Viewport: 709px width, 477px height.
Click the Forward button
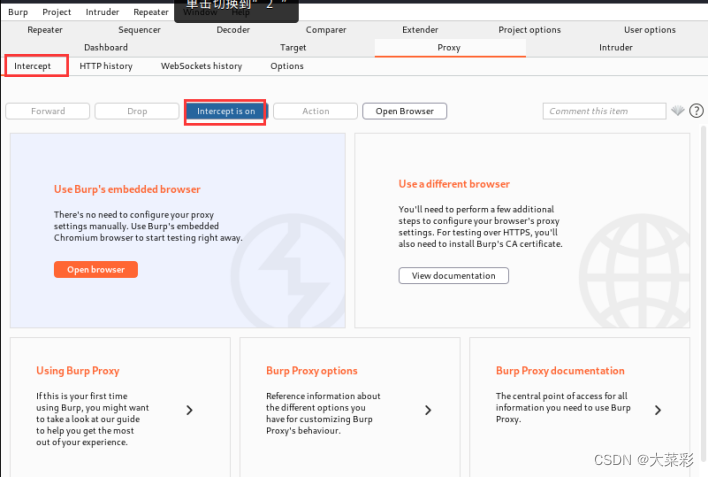point(48,111)
